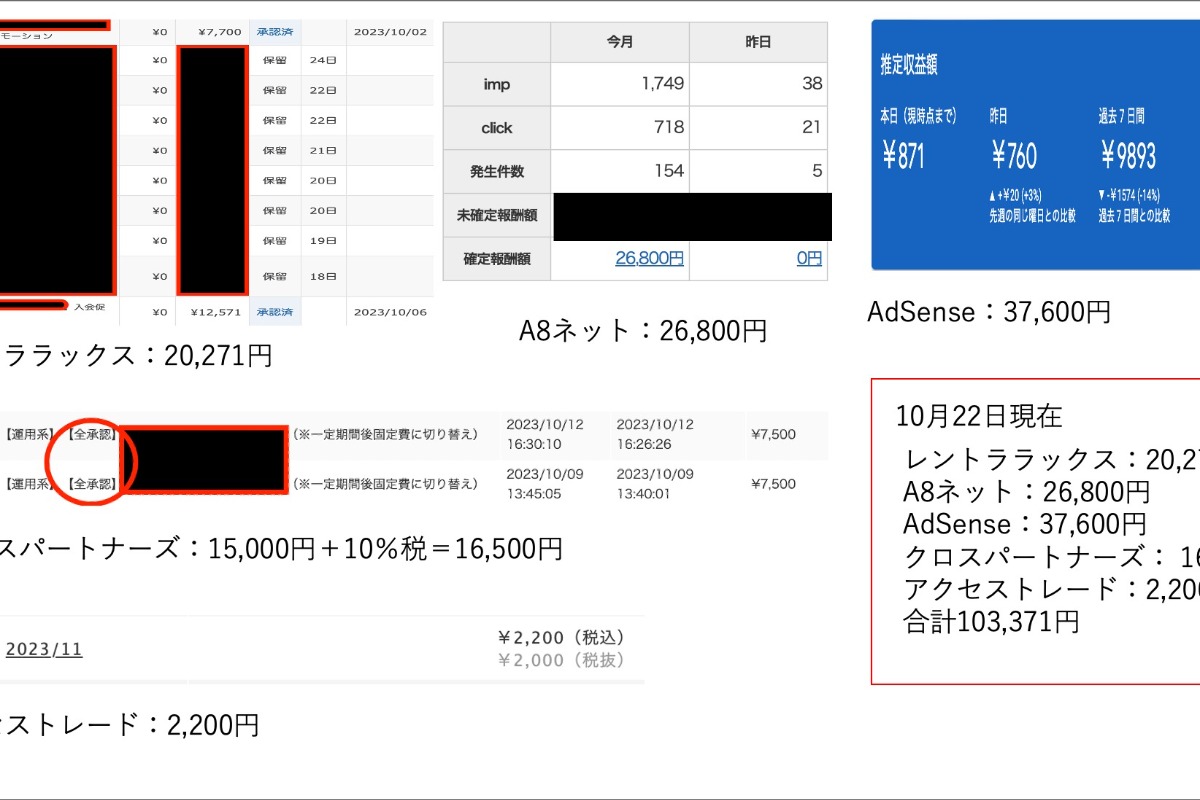Open the 2023/11 payment month link
Image resolution: width=1200 pixels, height=800 pixels.
click(44, 649)
